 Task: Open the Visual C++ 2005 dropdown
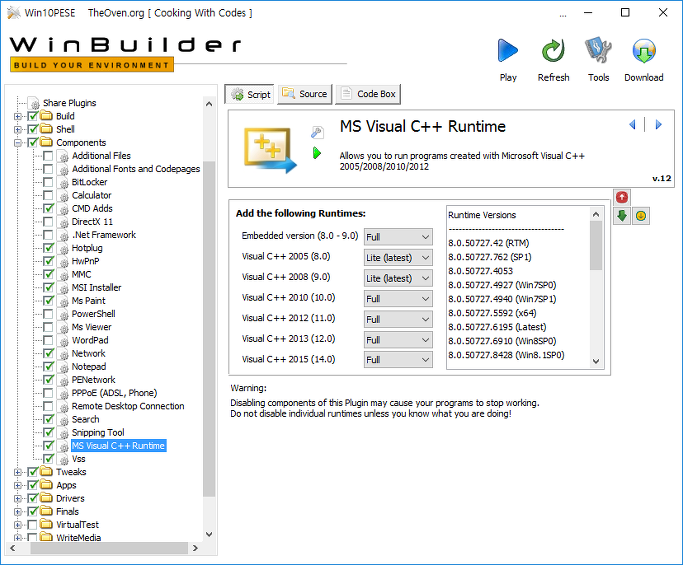[398, 257]
